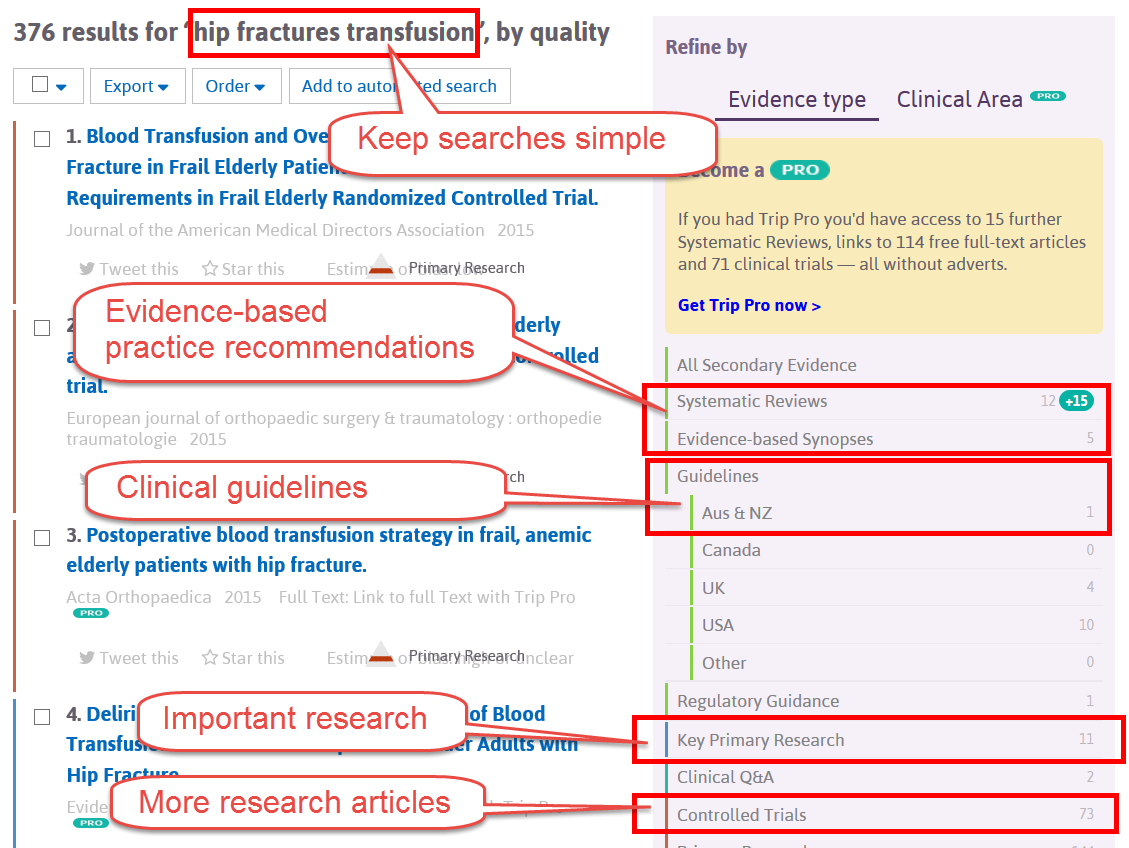
Task: Click the Get Trip Pro now link
Action: [x=749, y=305]
